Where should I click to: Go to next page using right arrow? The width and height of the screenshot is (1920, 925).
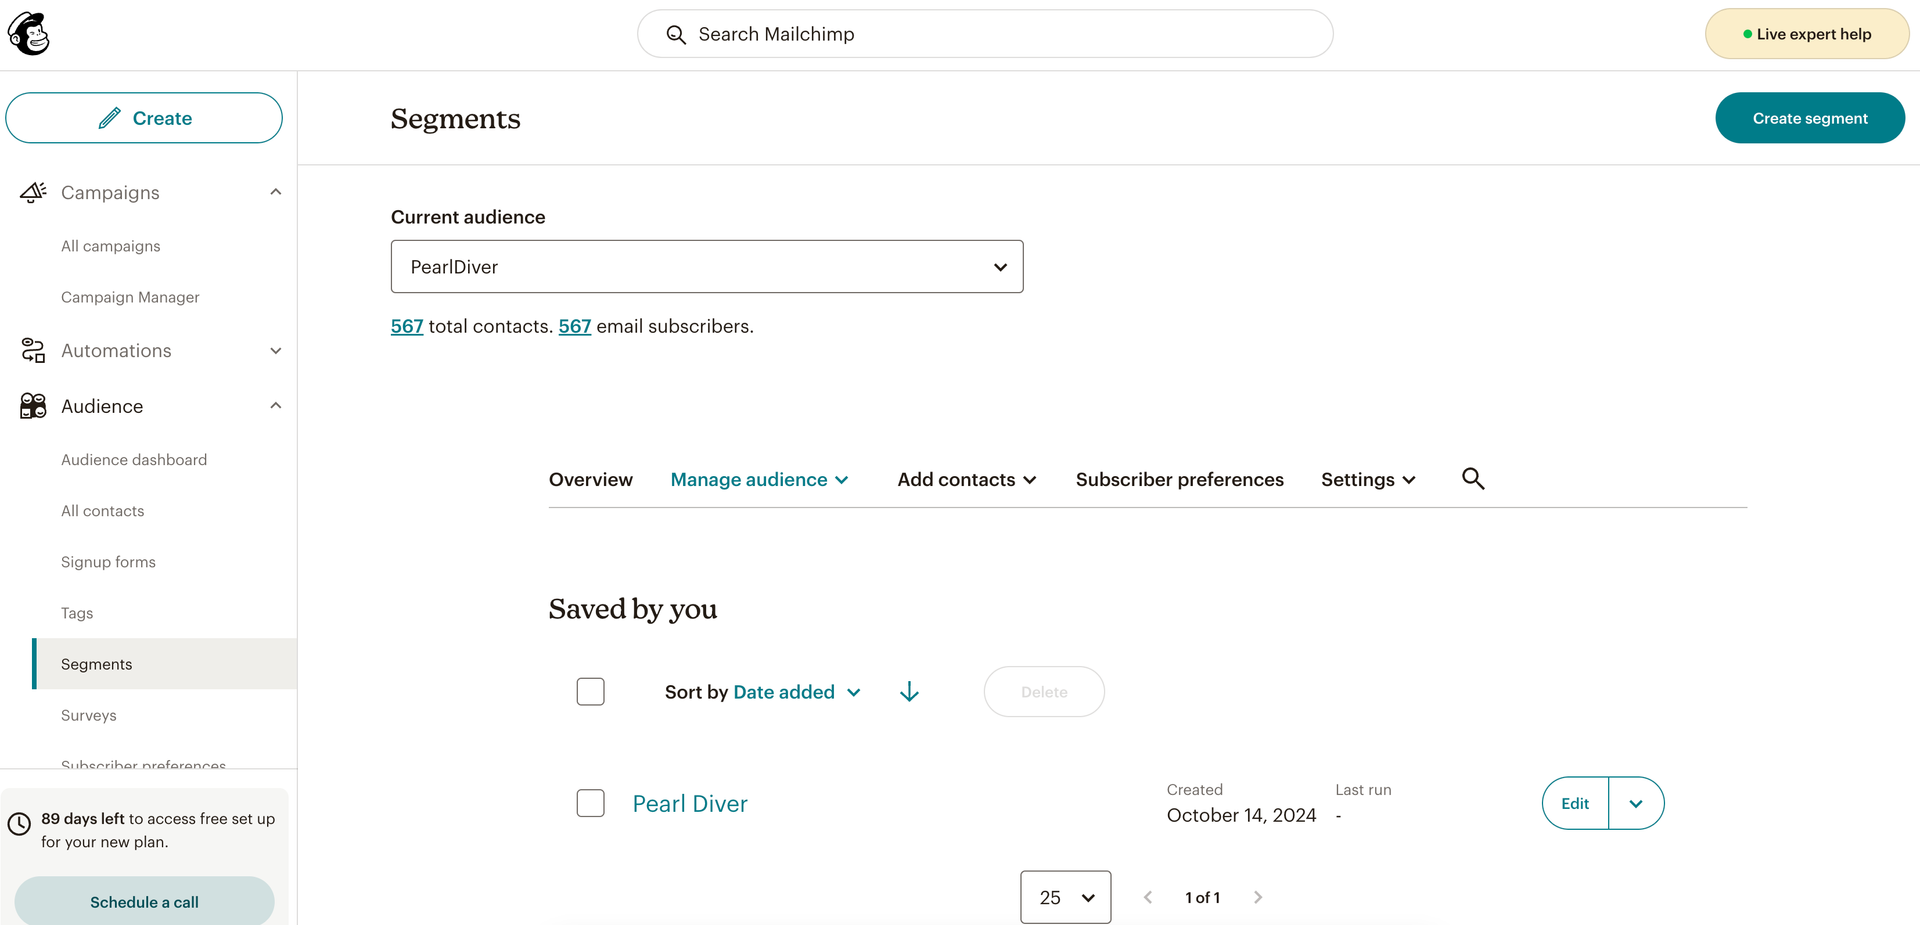(1258, 898)
